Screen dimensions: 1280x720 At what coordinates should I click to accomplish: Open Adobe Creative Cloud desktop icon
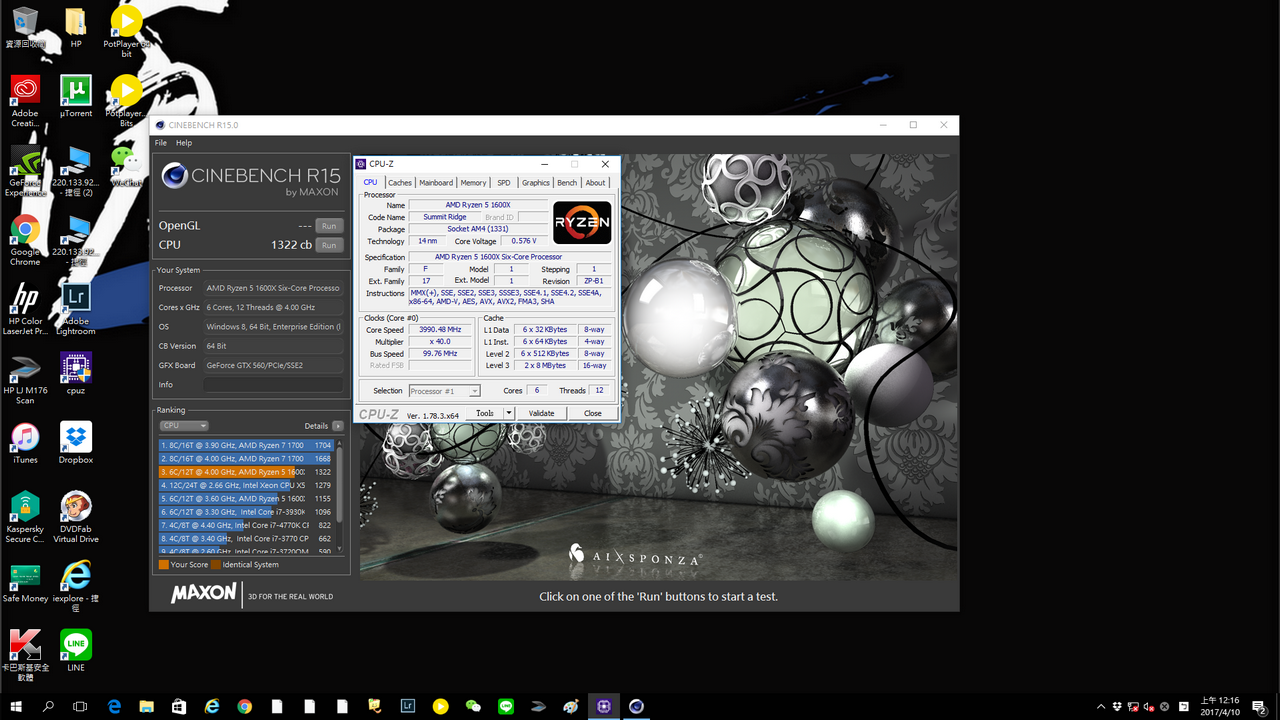(25, 101)
